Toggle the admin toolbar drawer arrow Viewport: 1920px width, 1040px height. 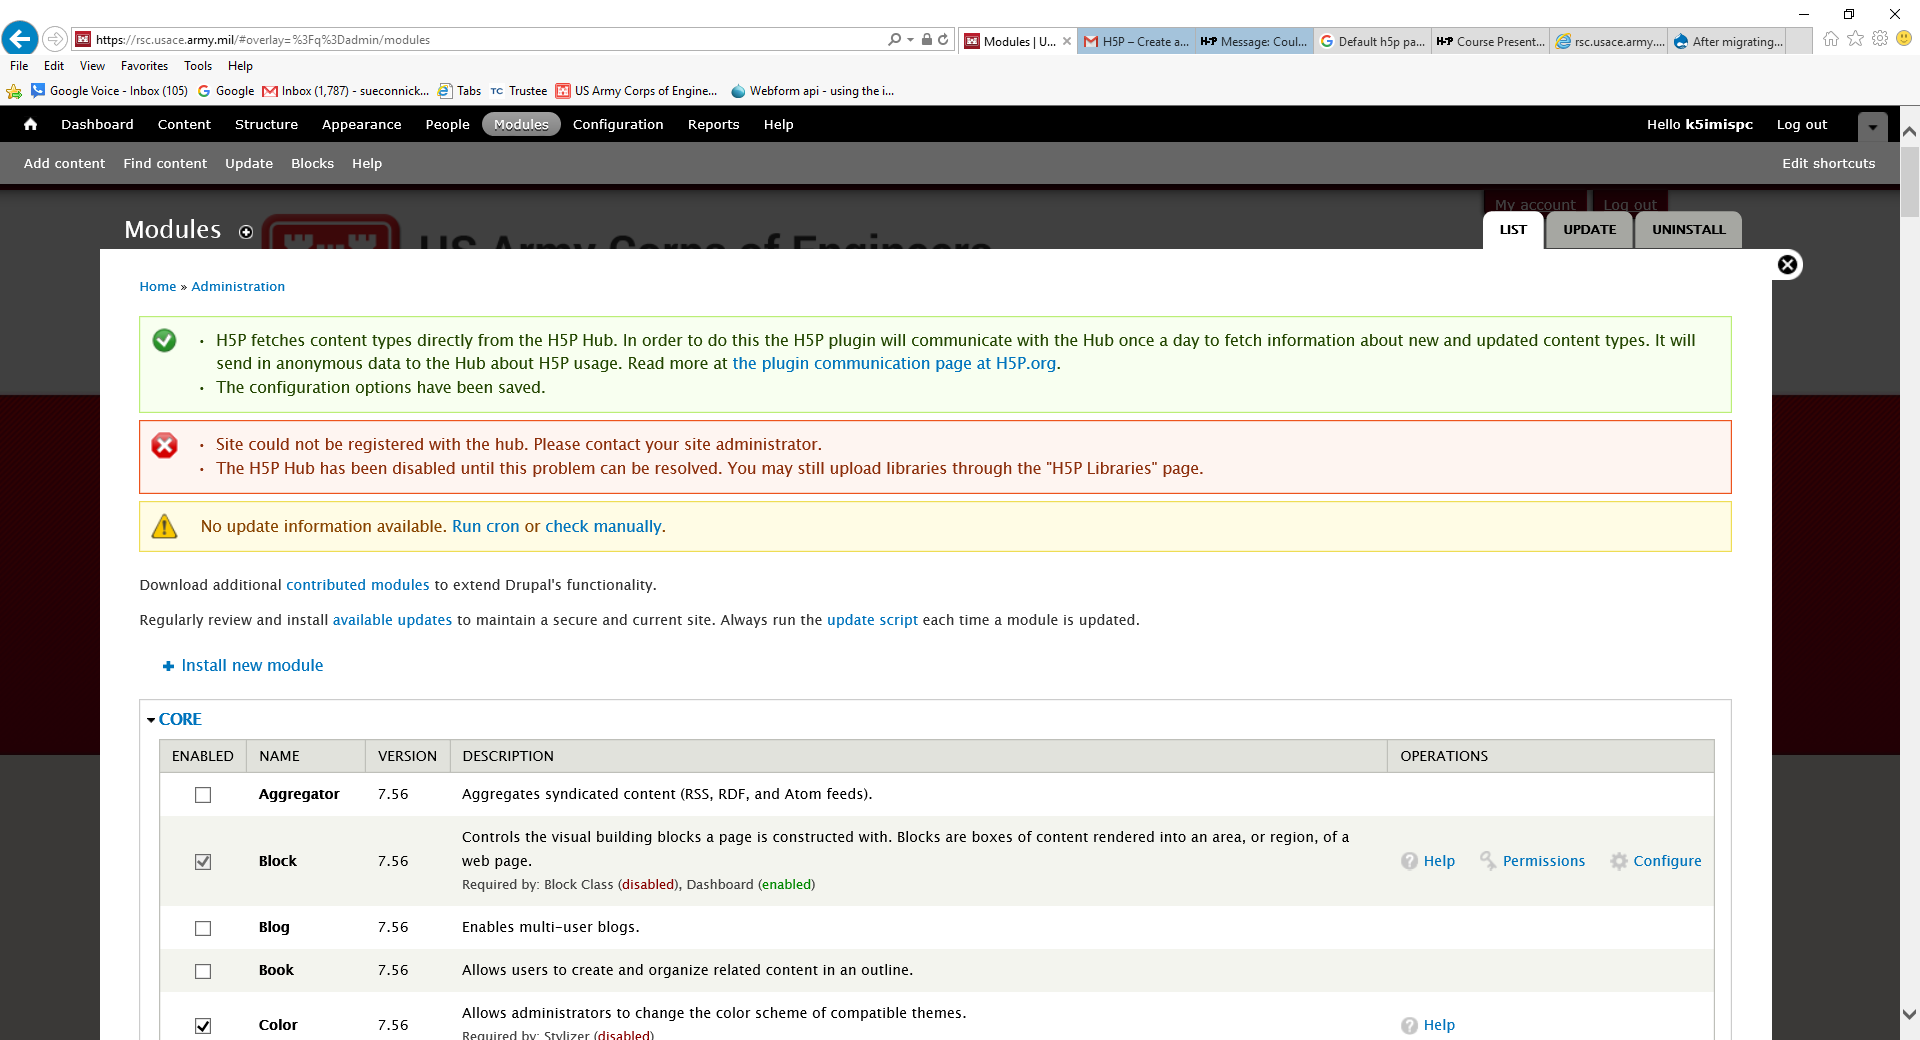1873,127
